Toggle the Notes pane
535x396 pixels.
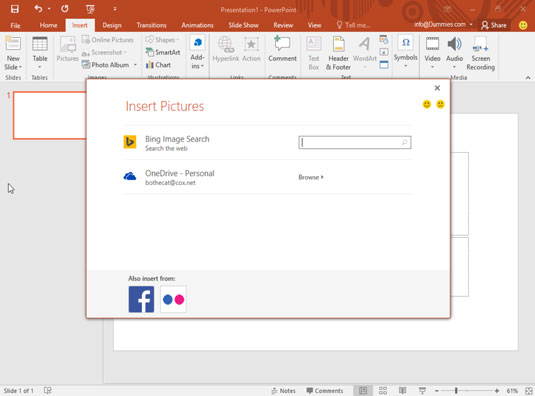coord(283,391)
